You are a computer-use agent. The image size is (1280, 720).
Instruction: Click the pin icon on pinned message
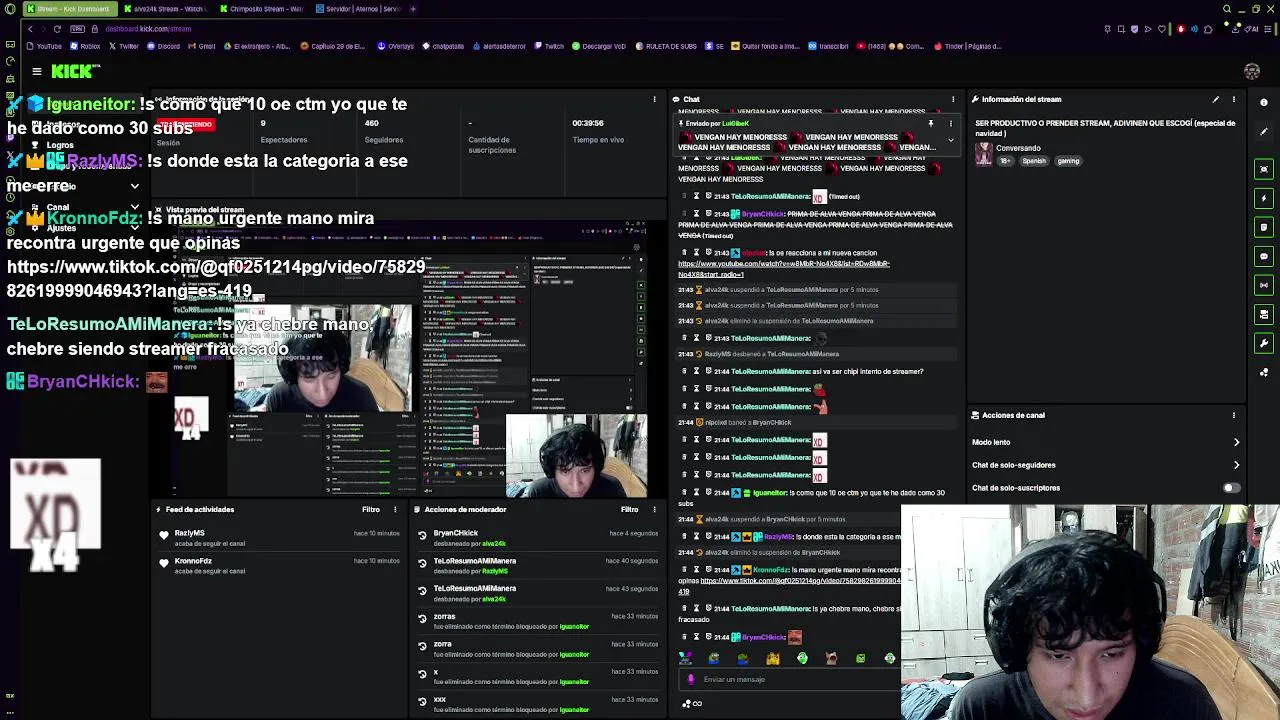point(930,123)
